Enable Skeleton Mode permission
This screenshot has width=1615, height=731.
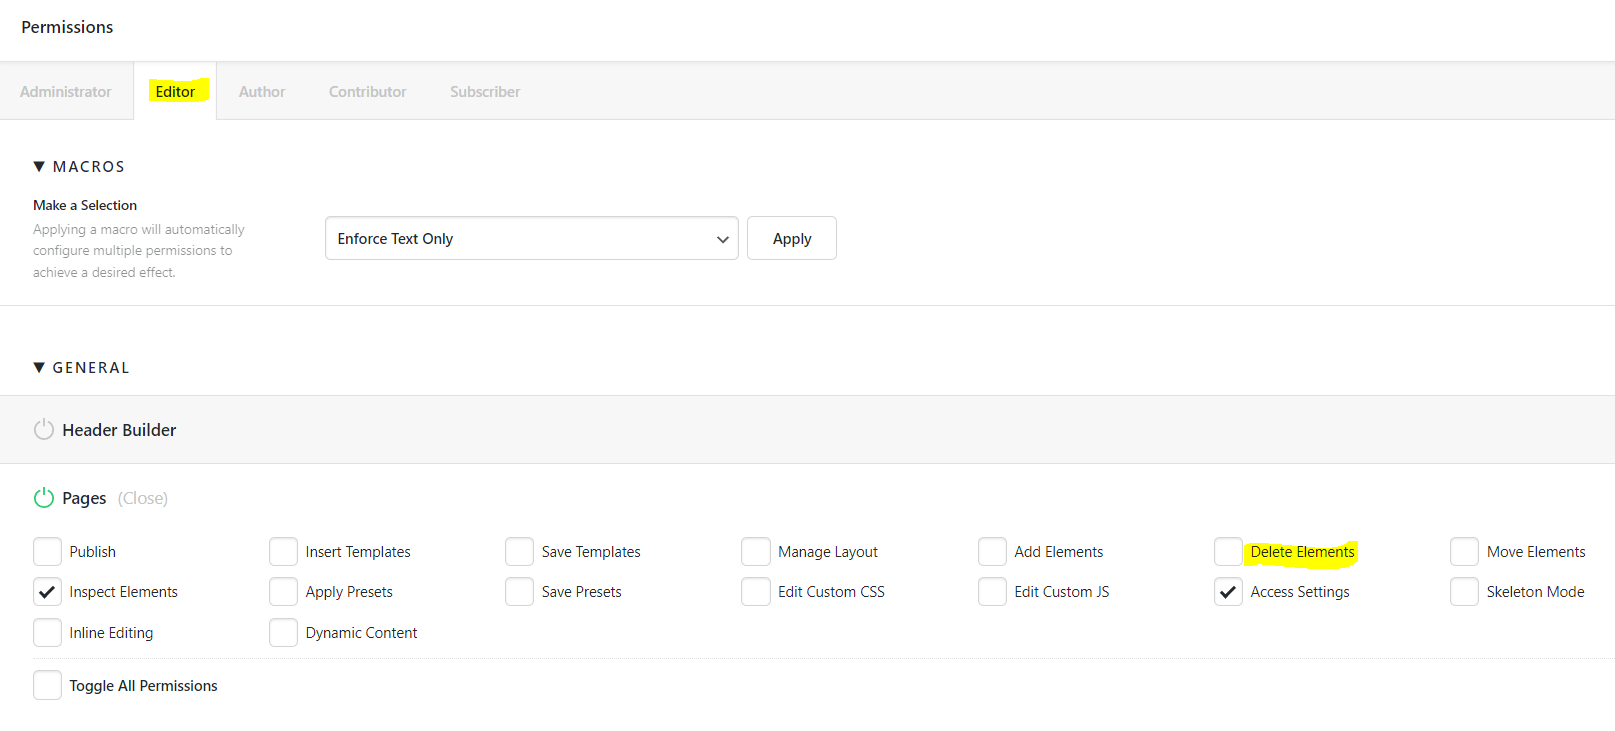click(1464, 591)
